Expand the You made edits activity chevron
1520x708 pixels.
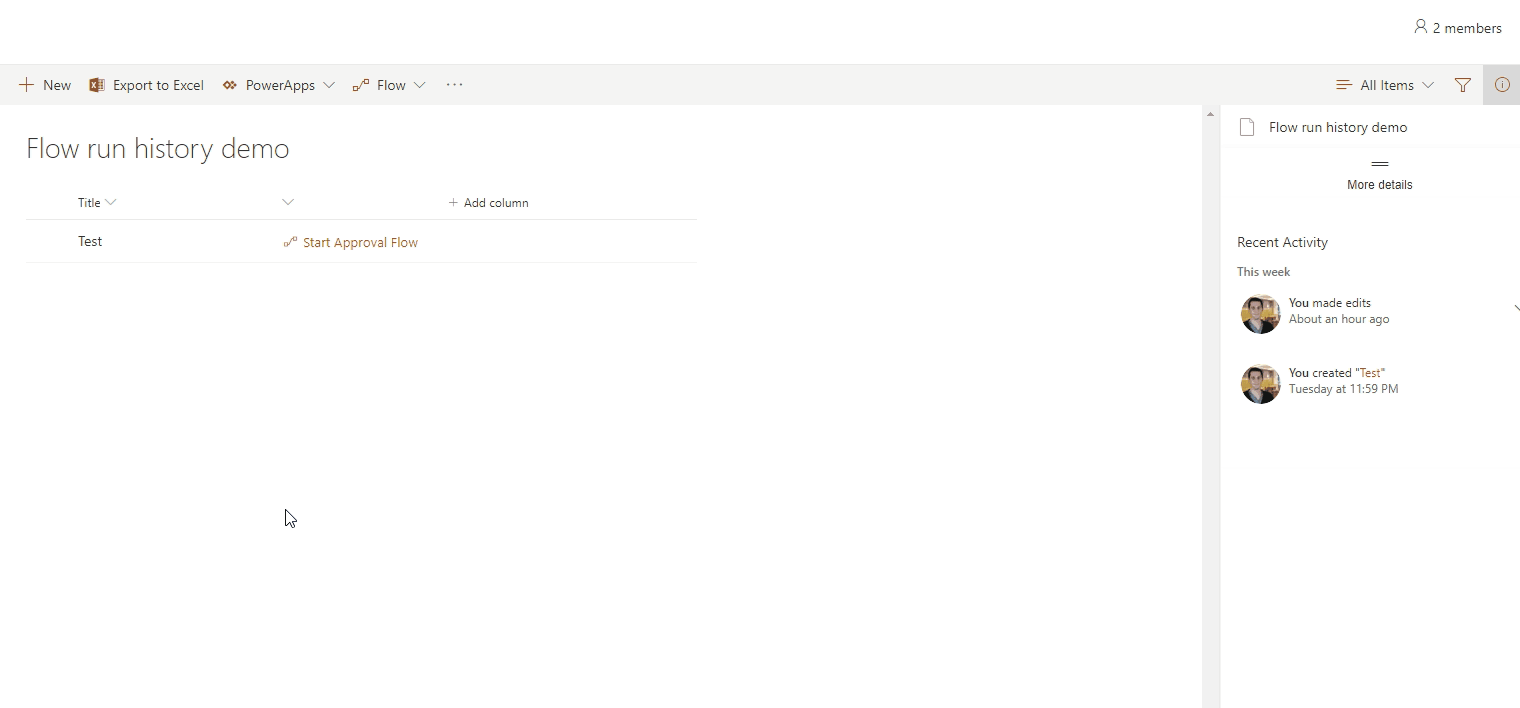tap(1516, 309)
